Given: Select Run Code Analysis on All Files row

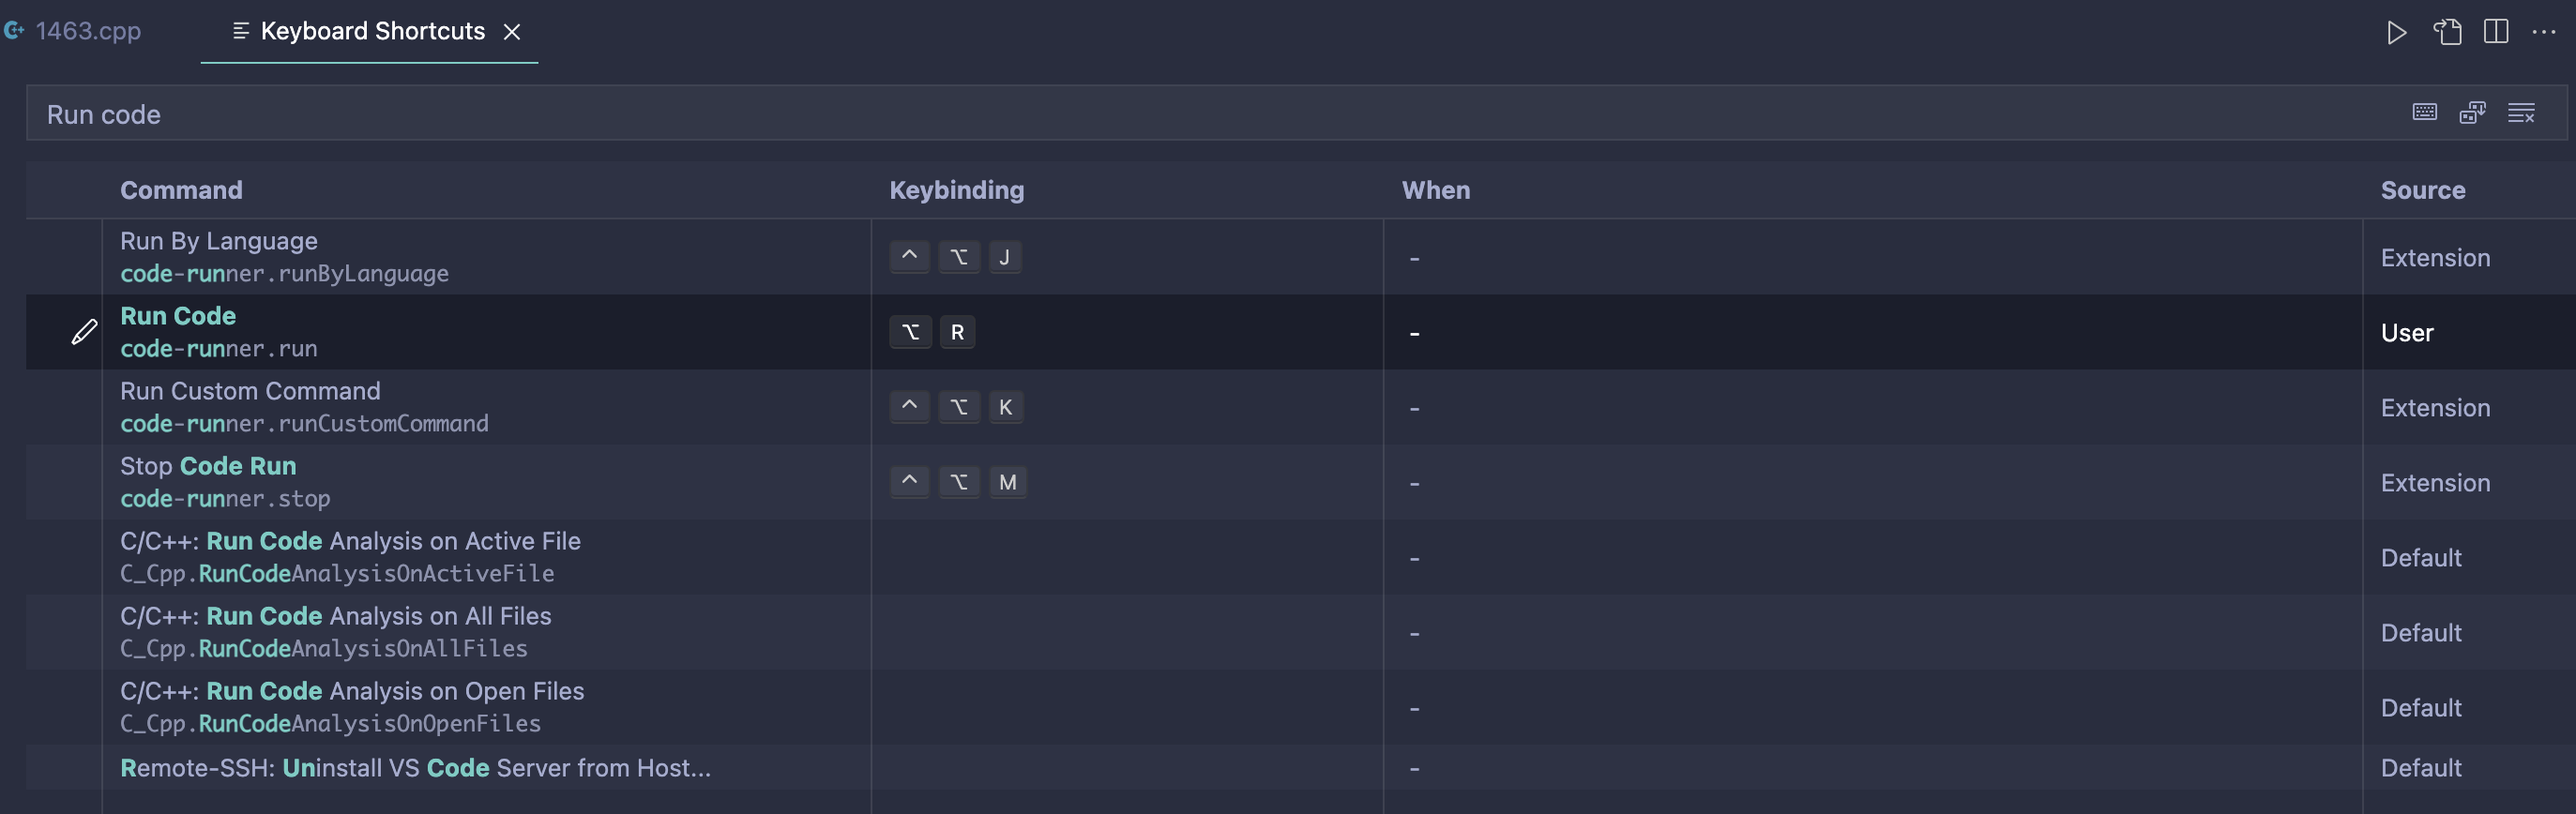Looking at the screenshot, I should 1300,632.
